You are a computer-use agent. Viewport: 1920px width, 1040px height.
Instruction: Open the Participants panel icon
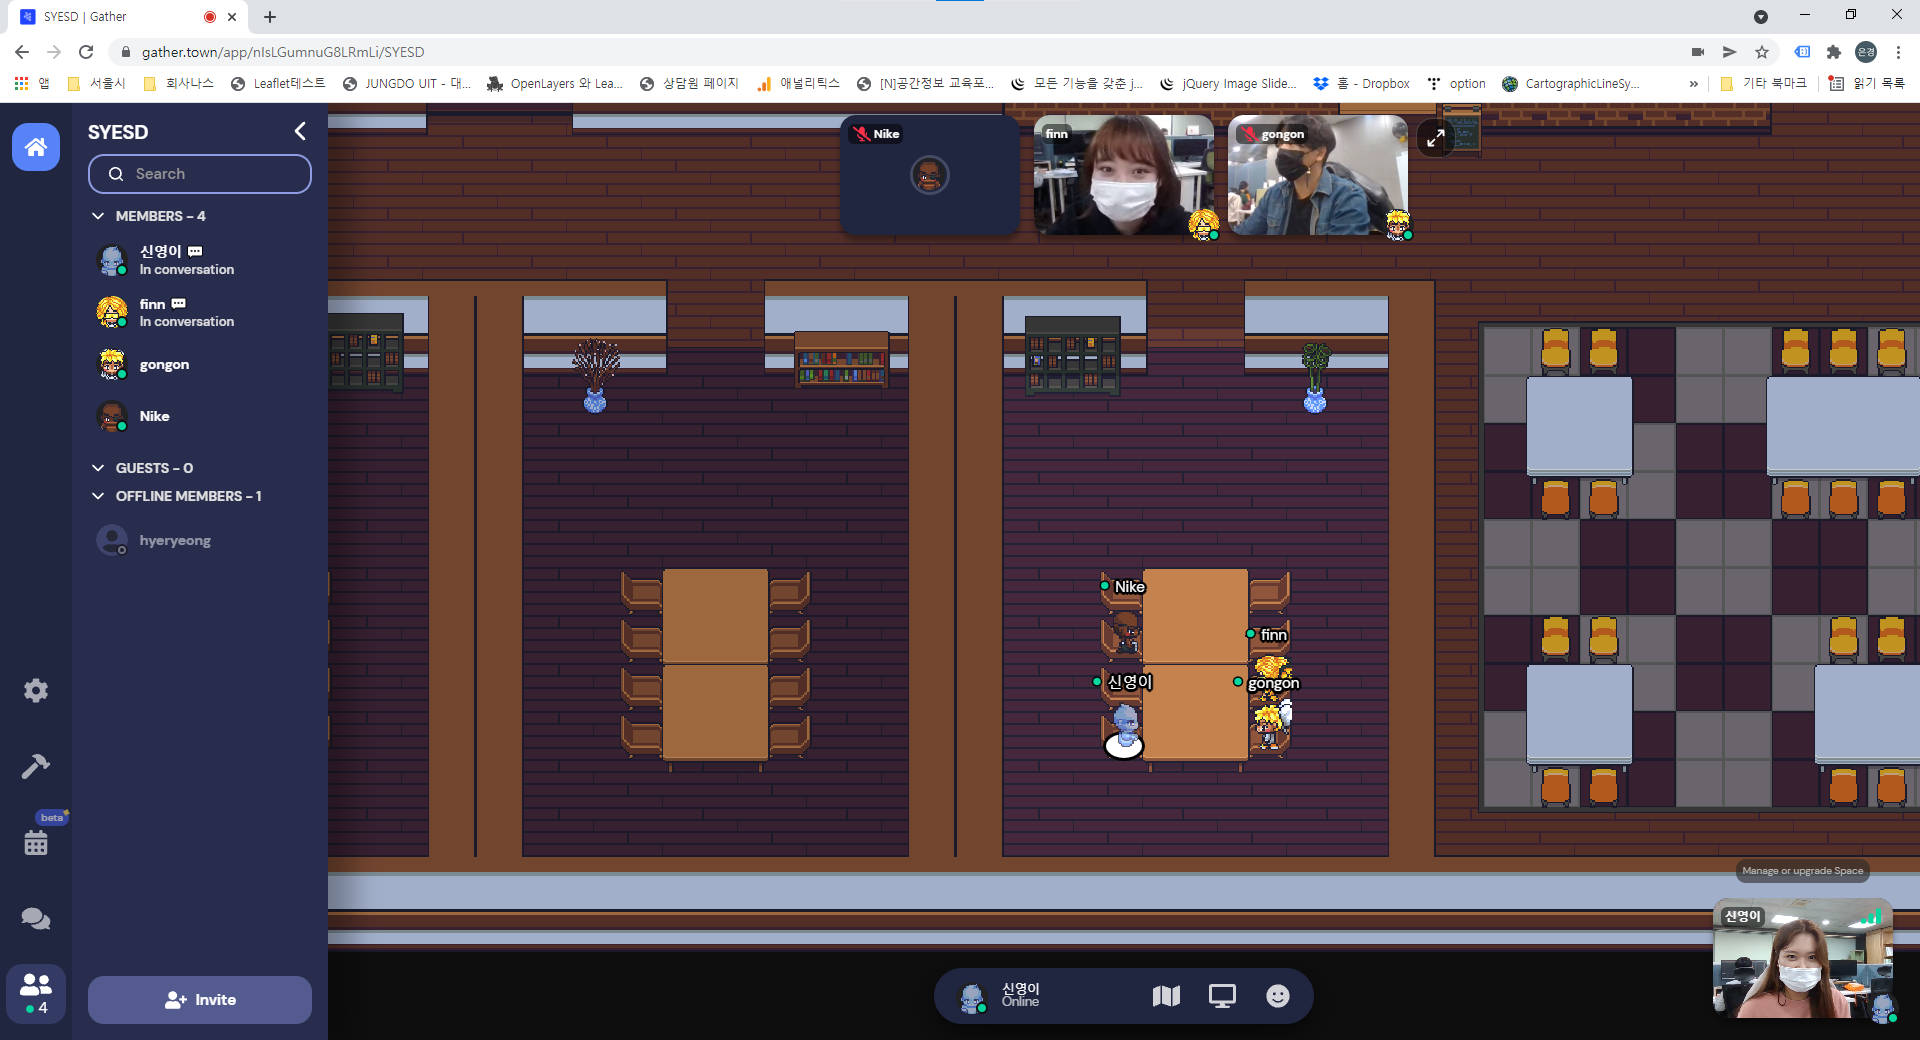pos(36,994)
